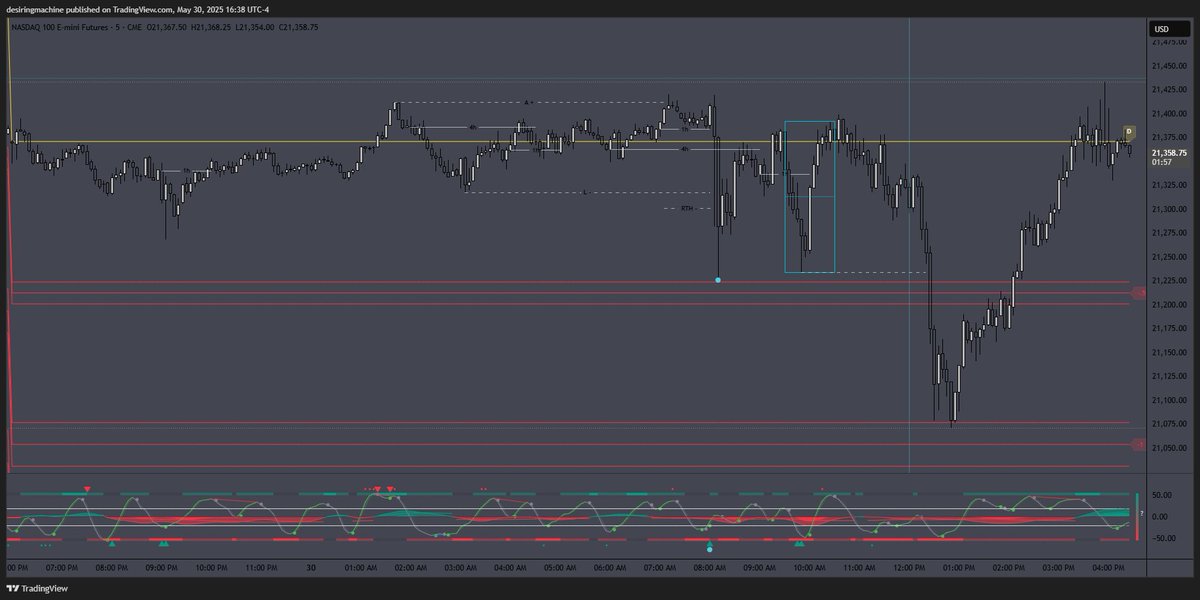Click the 21,300.00 price axis label
The height and width of the screenshot is (600, 1200).
pos(1171,209)
